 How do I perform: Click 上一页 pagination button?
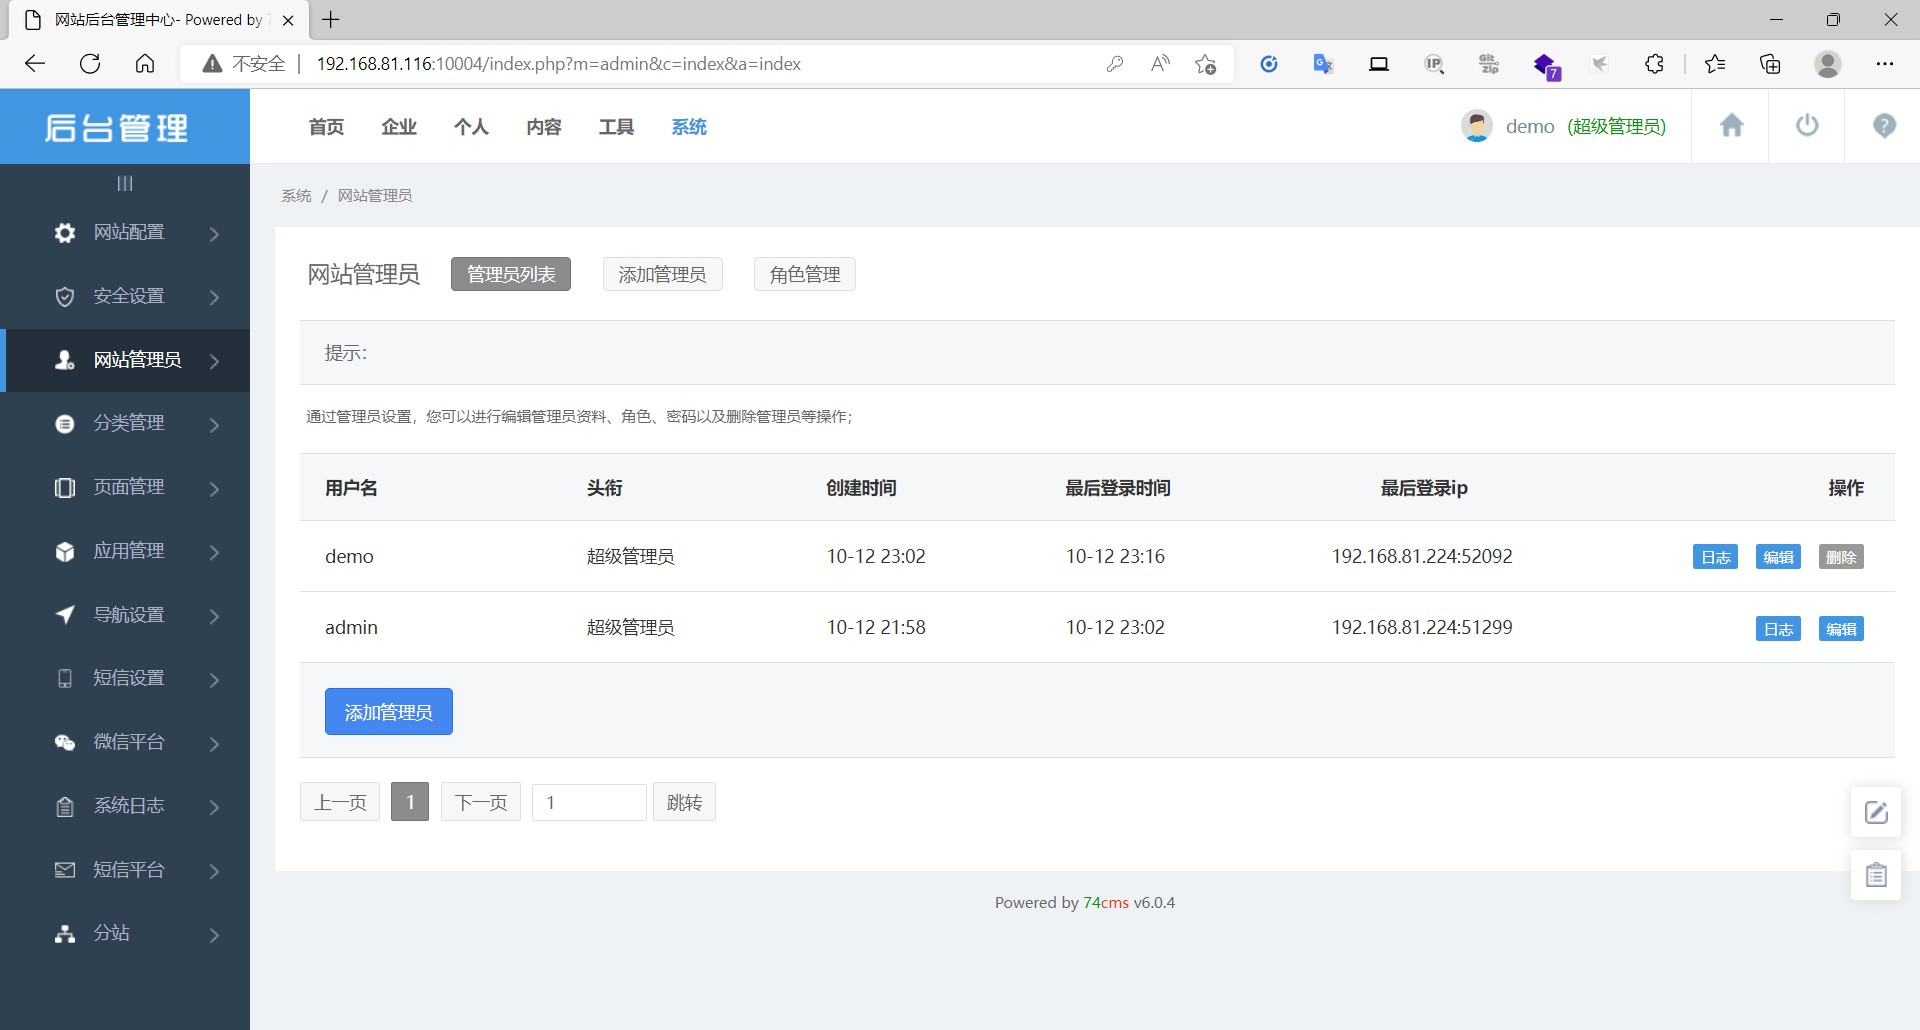pyautogui.click(x=340, y=802)
